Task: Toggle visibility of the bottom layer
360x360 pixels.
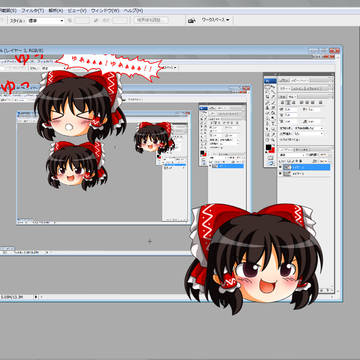Action: pos(280,173)
